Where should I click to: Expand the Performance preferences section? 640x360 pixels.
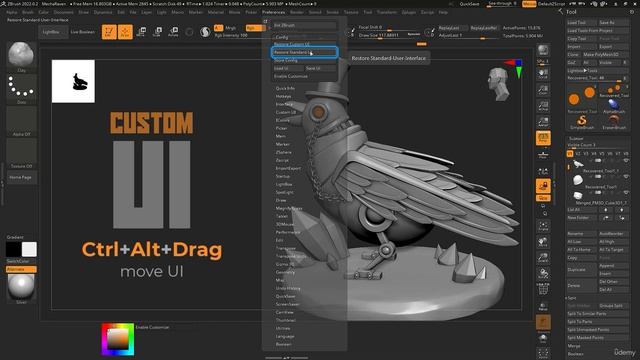(x=288, y=232)
